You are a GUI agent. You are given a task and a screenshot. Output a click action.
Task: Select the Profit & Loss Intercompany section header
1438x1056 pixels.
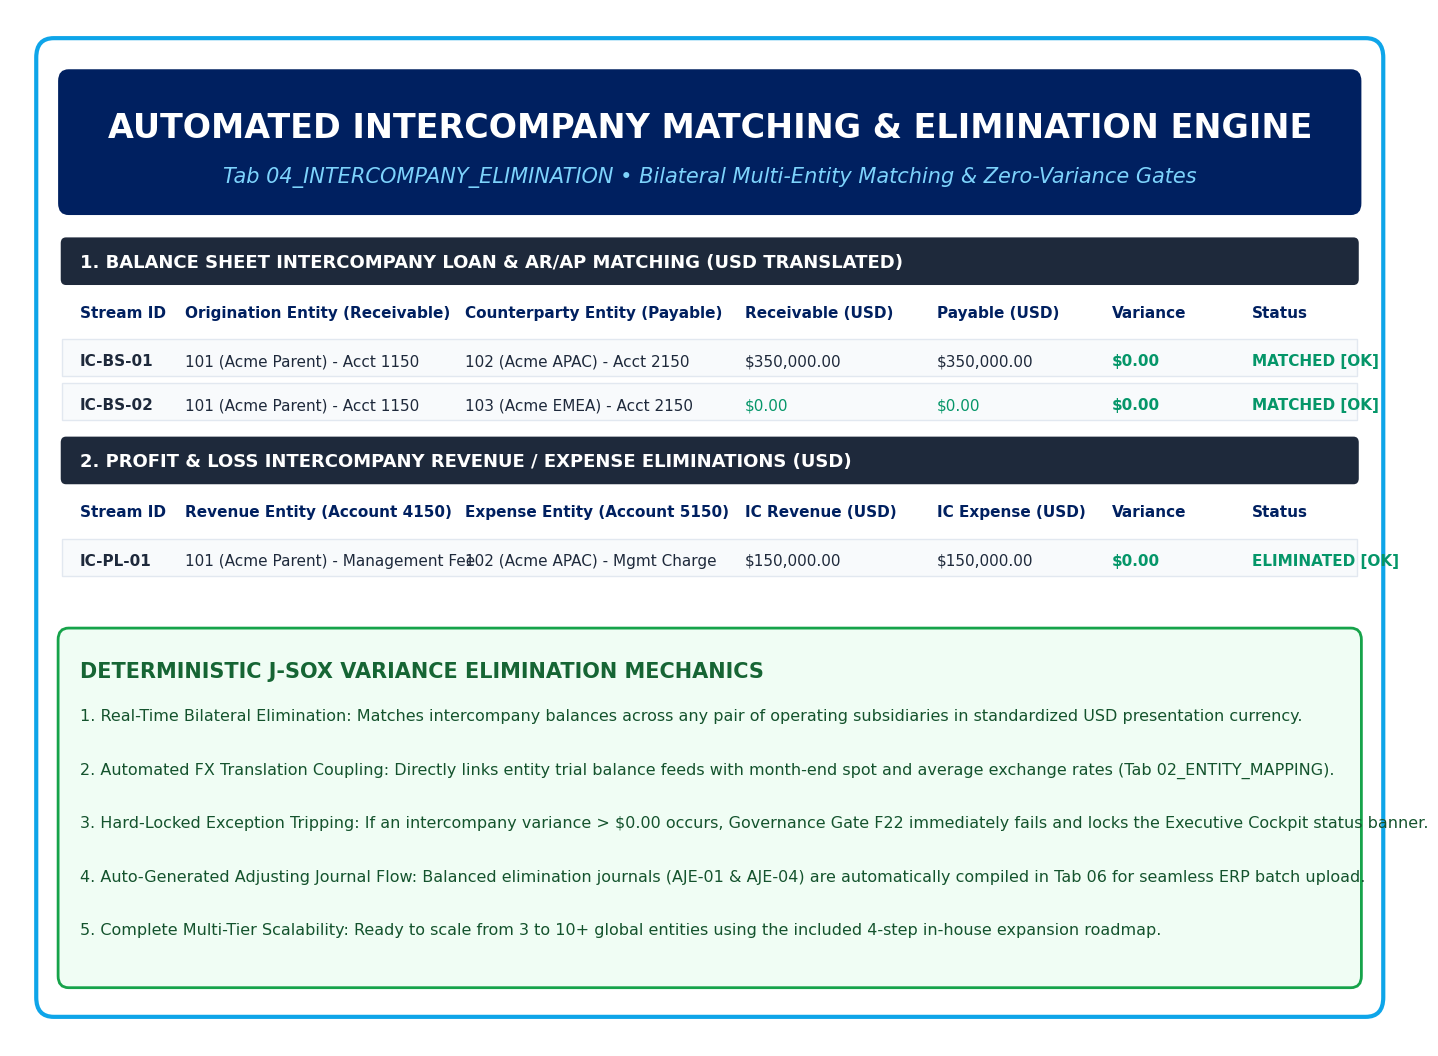709,461
